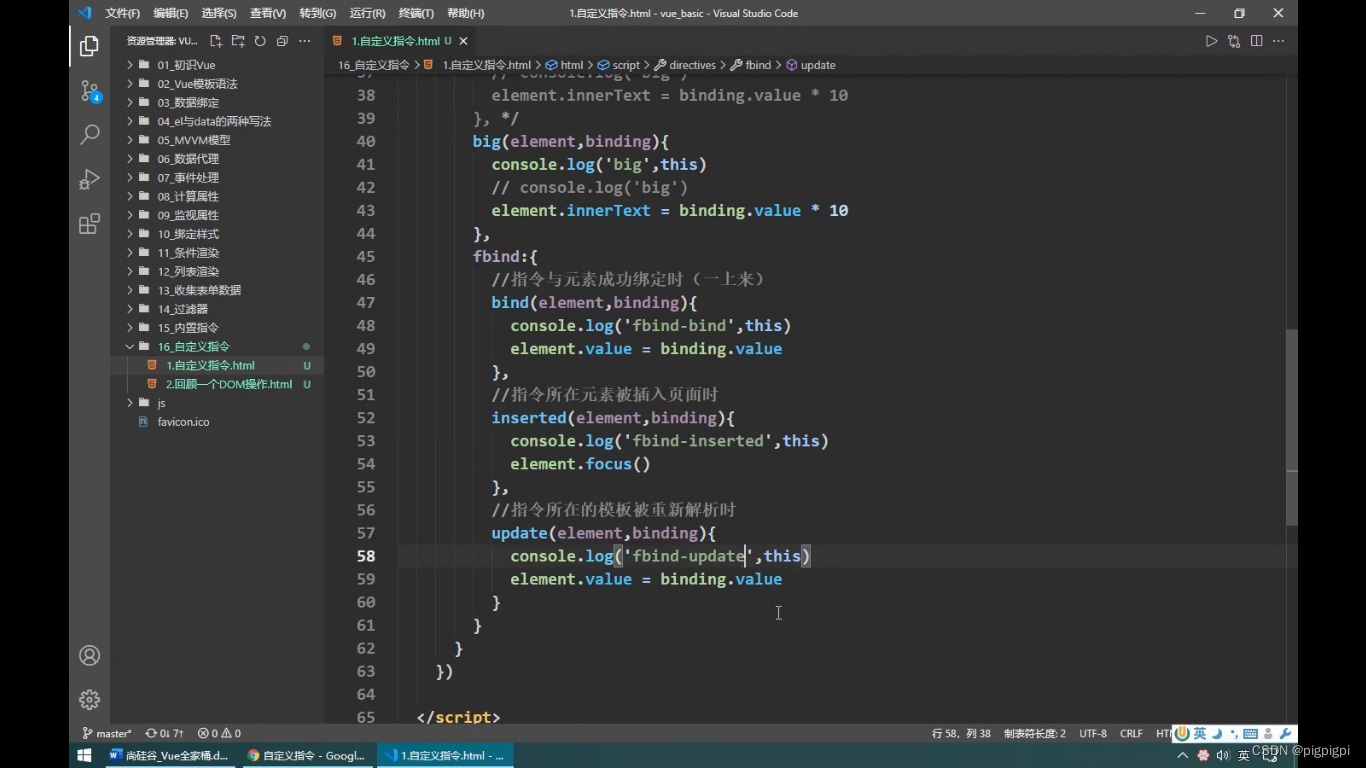1366x768 pixels.
Task: Open the 编辑(E) menu
Action: click(170, 13)
